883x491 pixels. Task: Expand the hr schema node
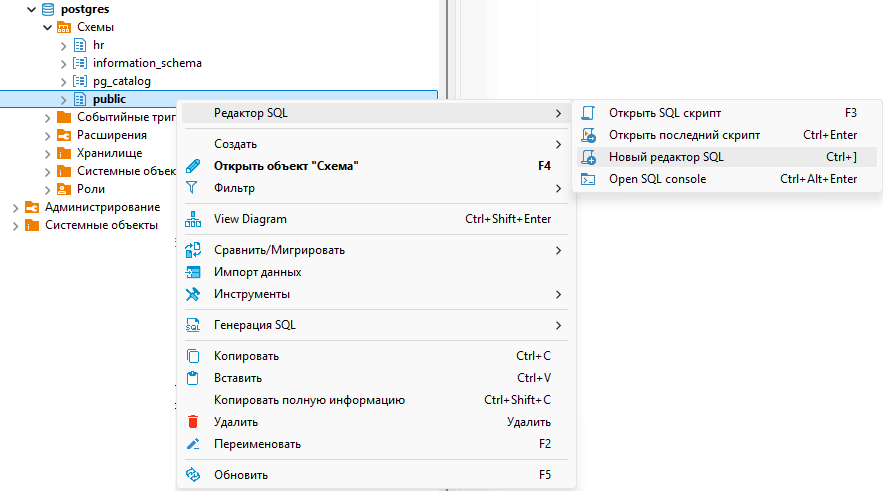[x=64, y=46]
